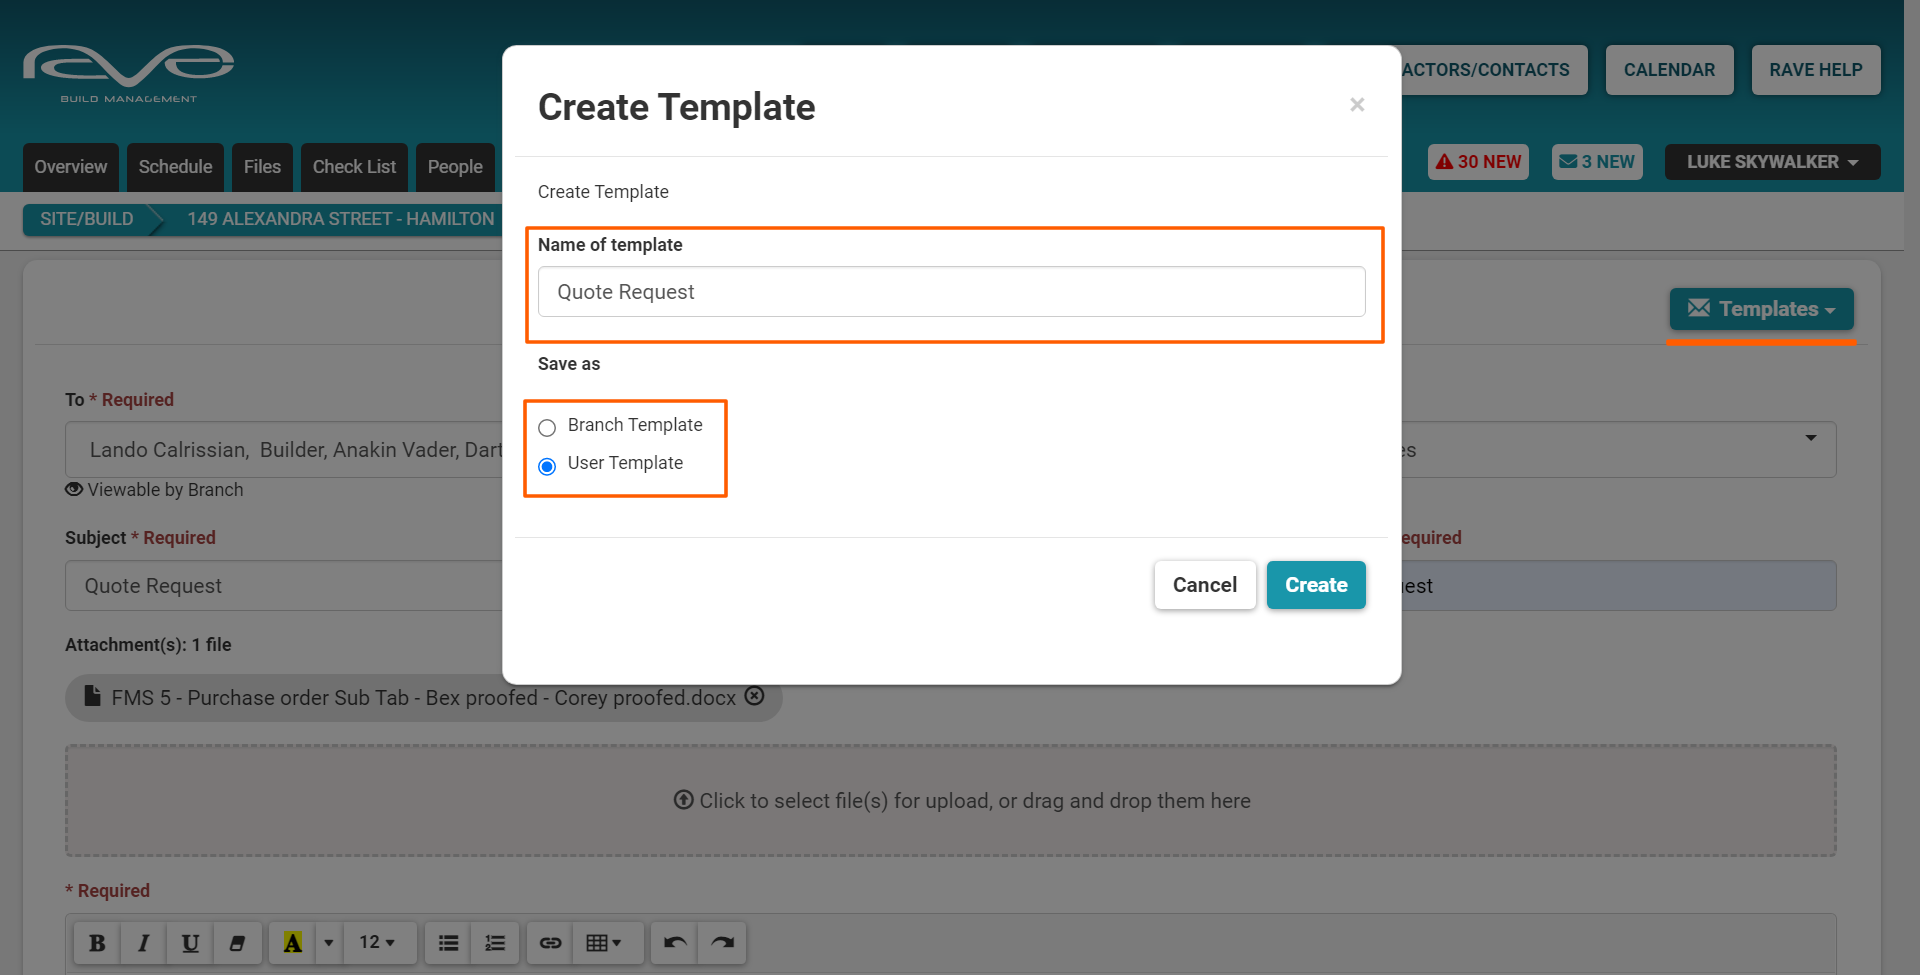Viewport: 1920px width, 975px height.
Task: Expand the text color options arrow
Action: (328, 943)
